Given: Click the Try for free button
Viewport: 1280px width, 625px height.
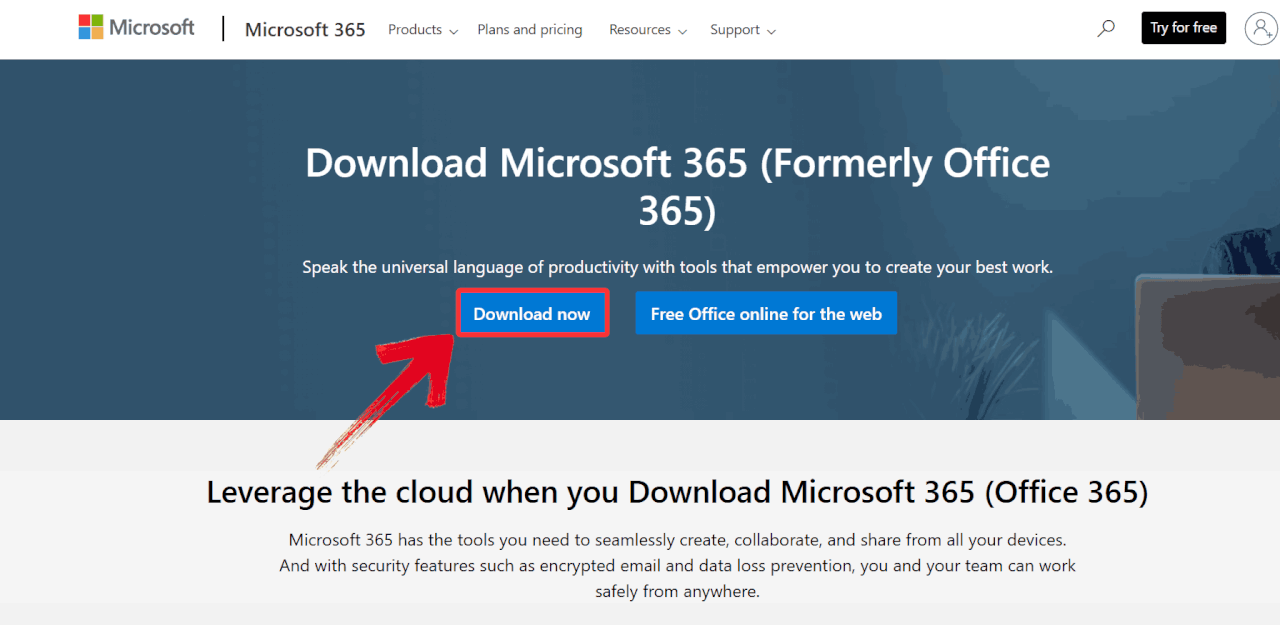Looking at the screenshot, I should click(x=1183, y=28).
